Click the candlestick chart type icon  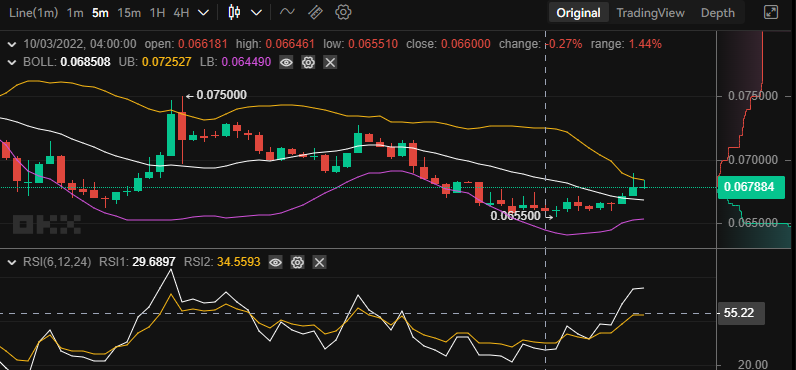pos(234,12)
